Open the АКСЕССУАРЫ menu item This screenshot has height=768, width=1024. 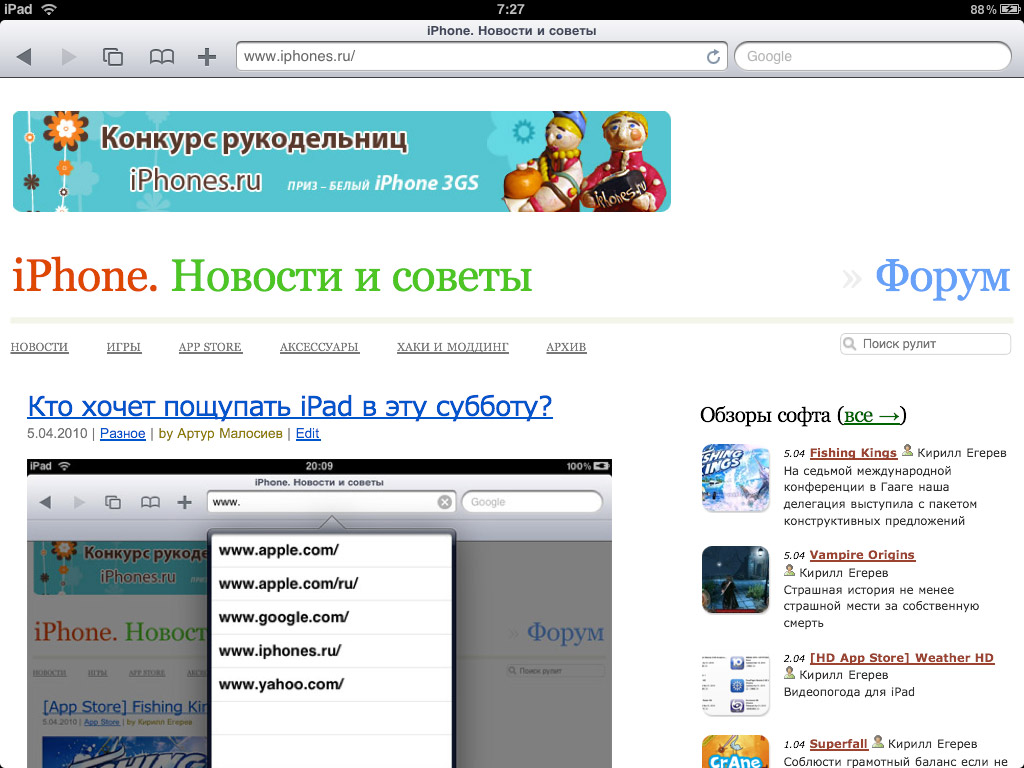pyautogui.click(x=319, y=347)
